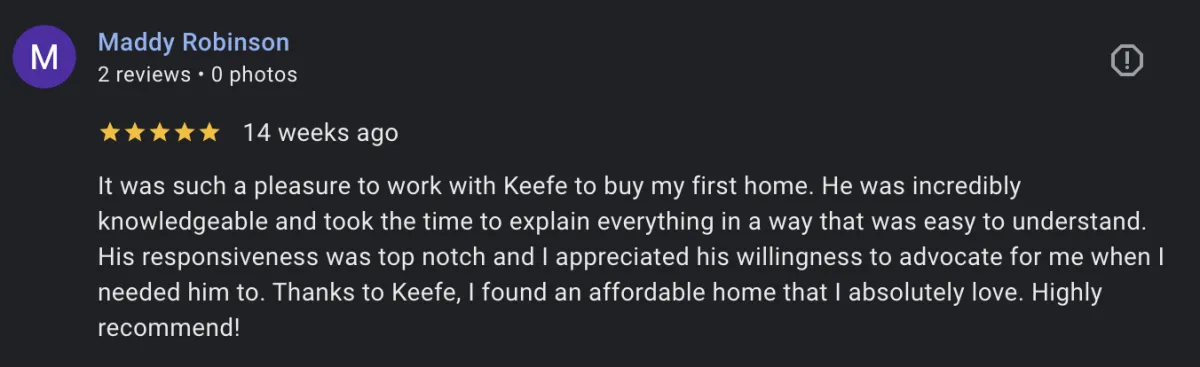1200x367 pixels.
Task: Select the fifth gold rating star
Action: [x=208, y=133]
